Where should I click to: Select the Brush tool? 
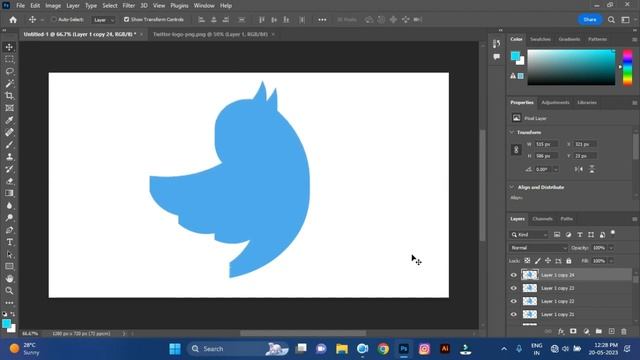pyautogui.click(x=9, y=144)
